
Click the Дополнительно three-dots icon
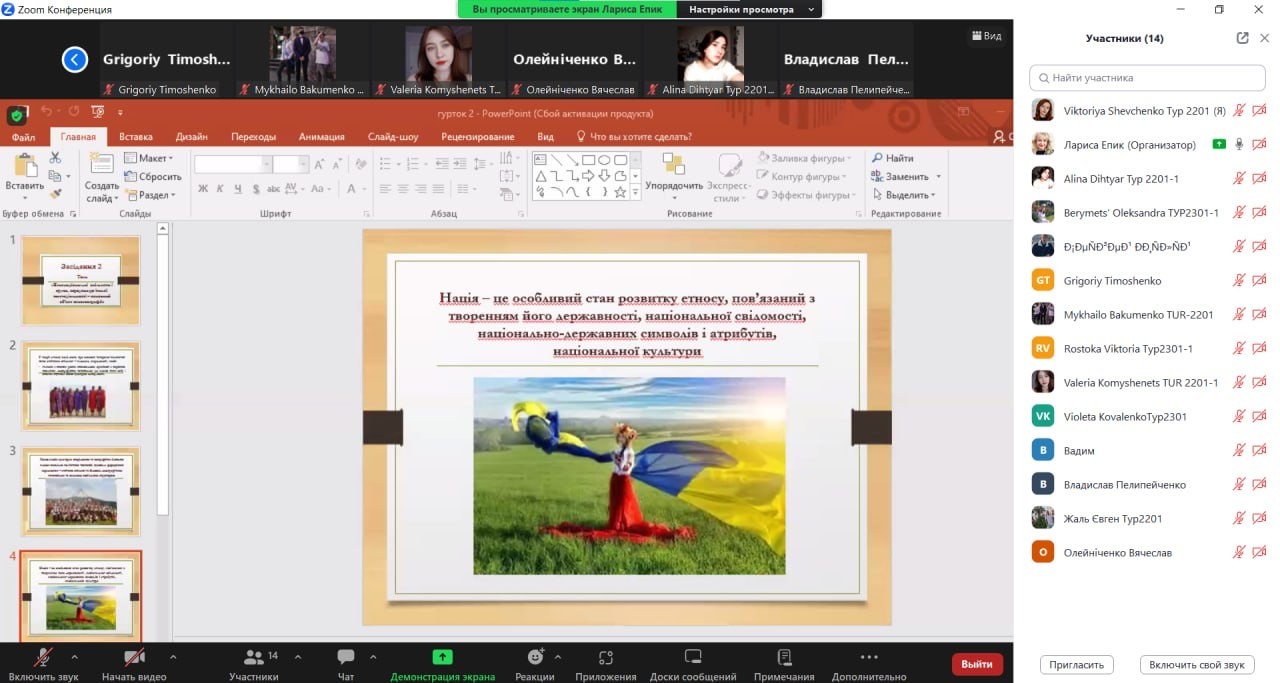(868, 657)
